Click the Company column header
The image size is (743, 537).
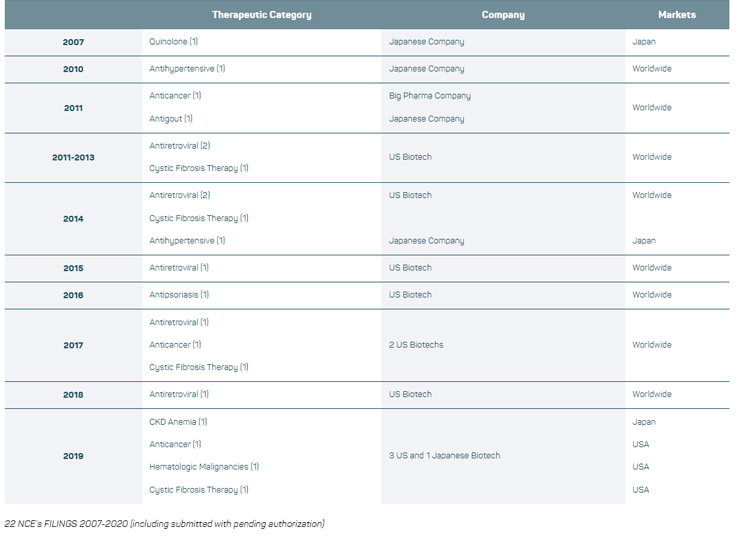(502, 15)
